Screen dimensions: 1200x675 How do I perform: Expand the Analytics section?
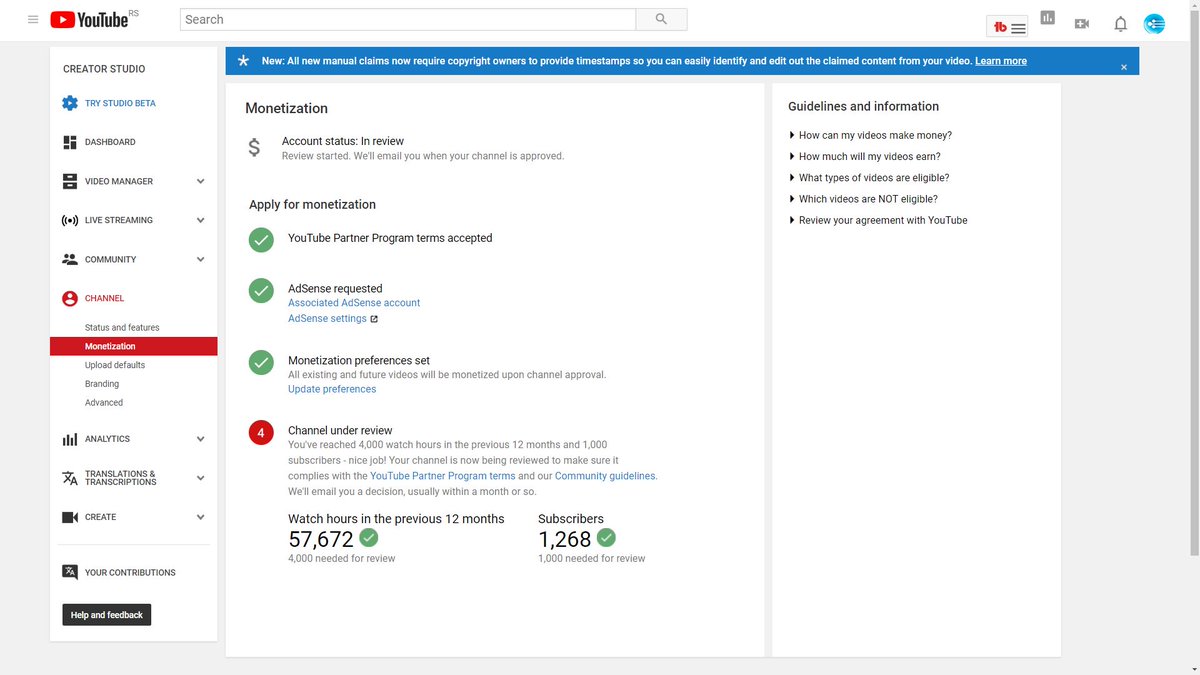pyautogui.click(x=200, y=439)
